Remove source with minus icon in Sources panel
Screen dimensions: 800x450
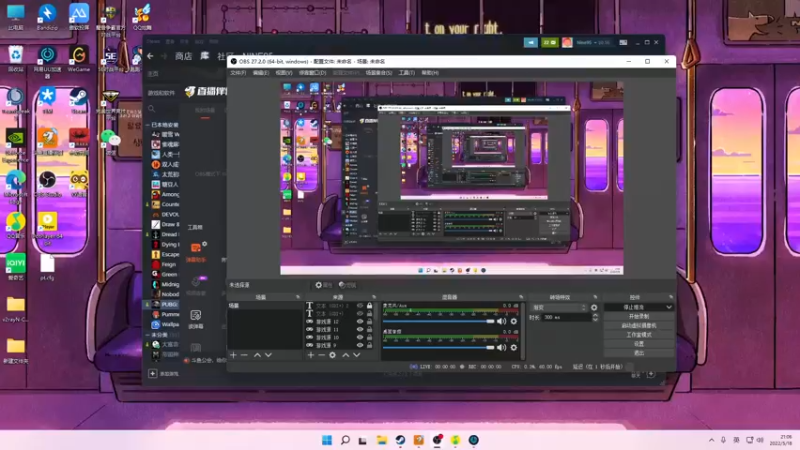[321, 355]
